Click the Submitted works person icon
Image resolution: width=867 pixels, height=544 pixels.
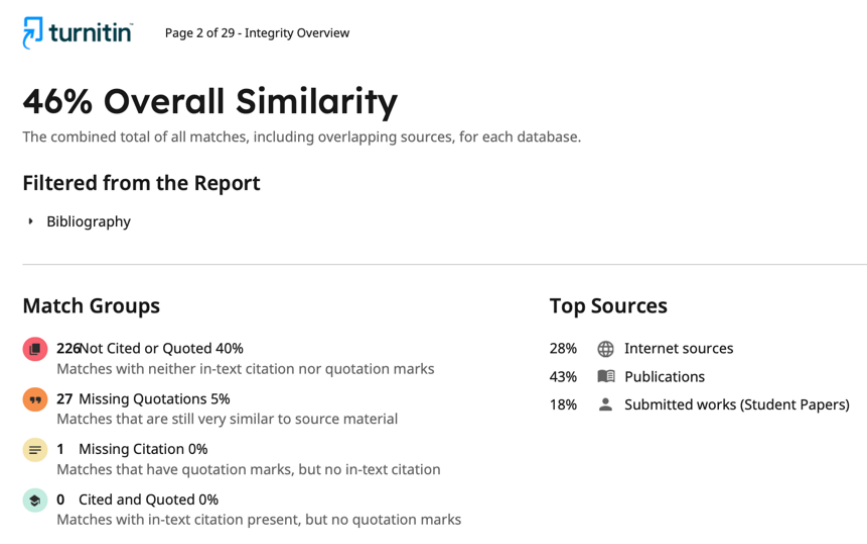[x=605, y=405]
